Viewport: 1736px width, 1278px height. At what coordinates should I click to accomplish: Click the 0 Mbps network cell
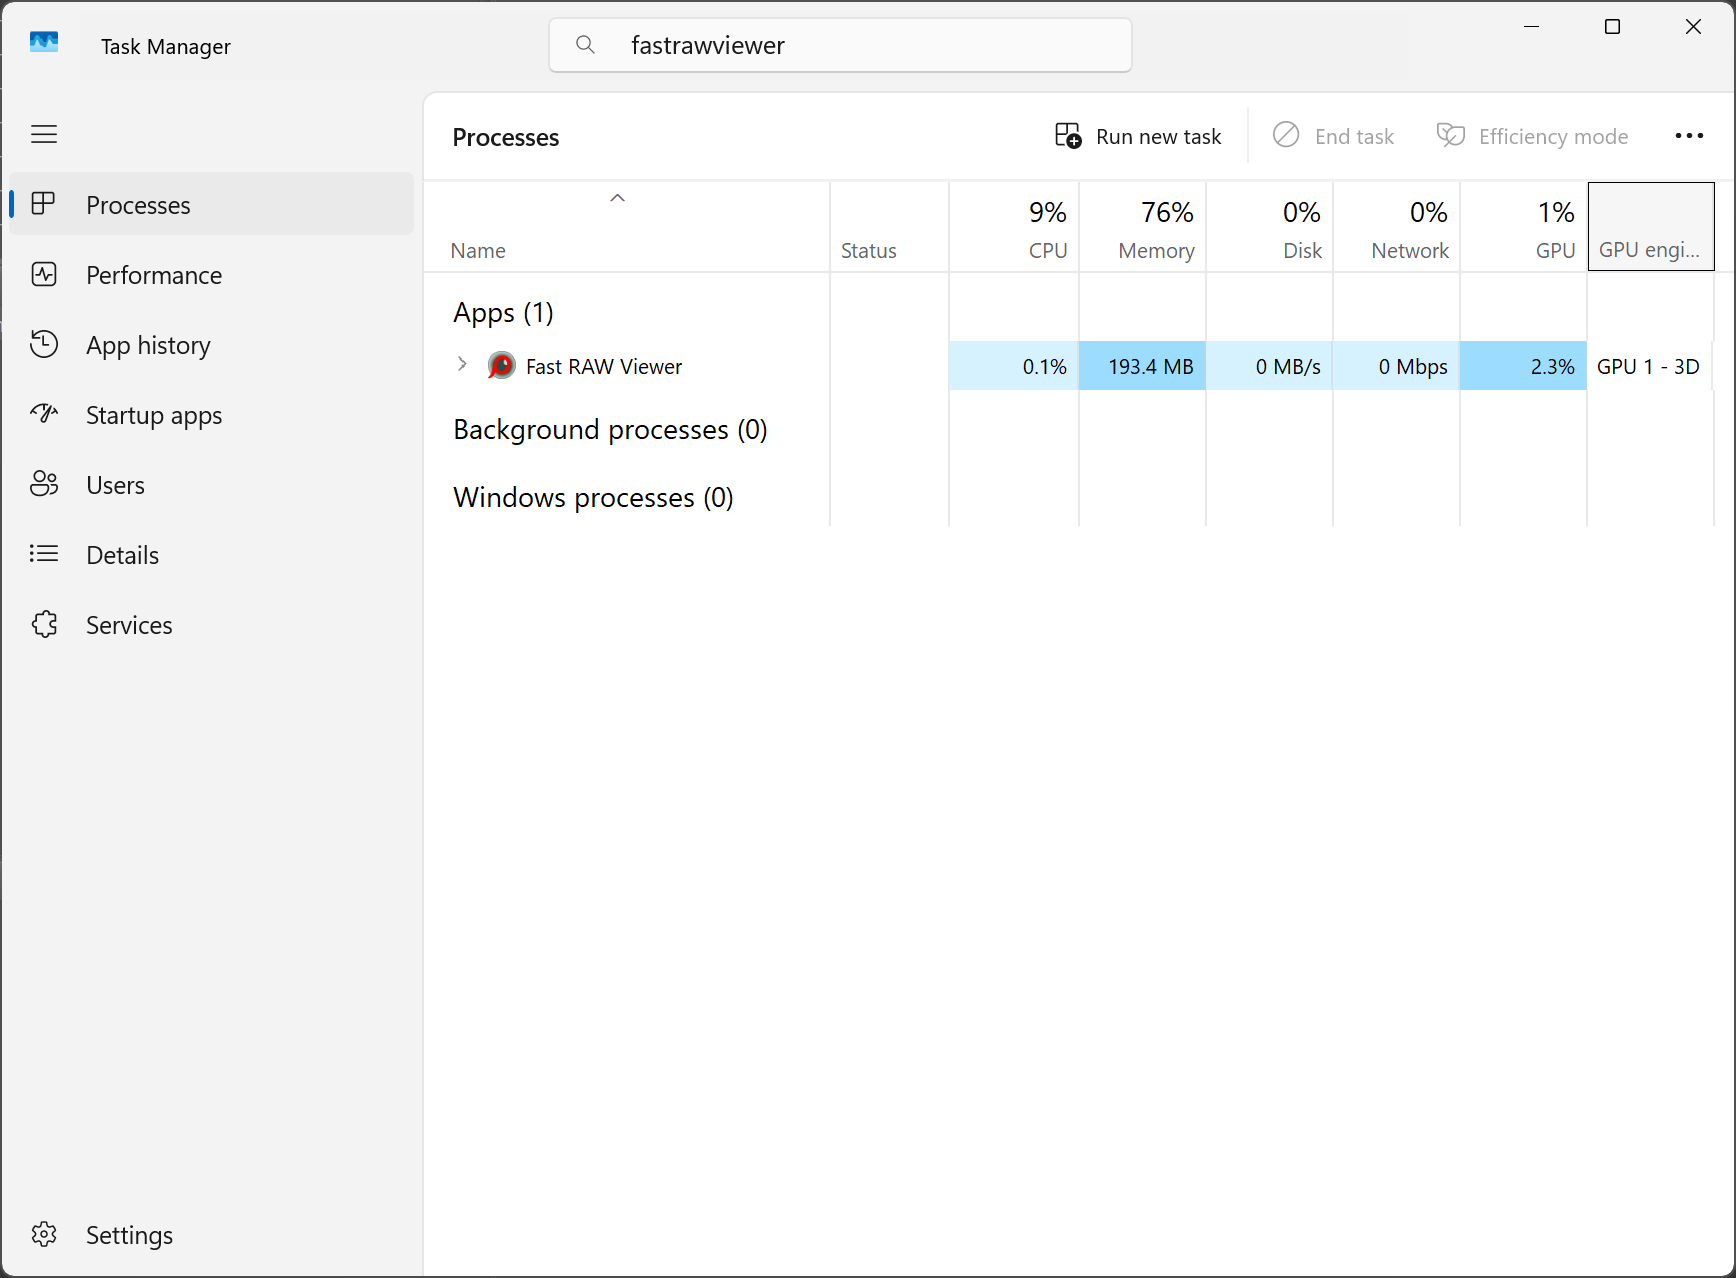pos(1396,366)
